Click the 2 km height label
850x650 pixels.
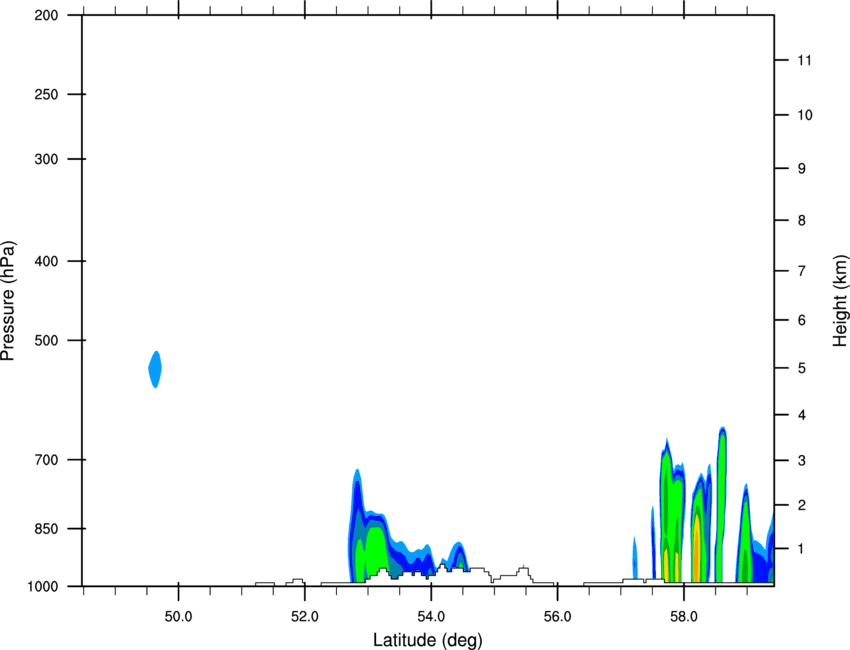point(802,505)
